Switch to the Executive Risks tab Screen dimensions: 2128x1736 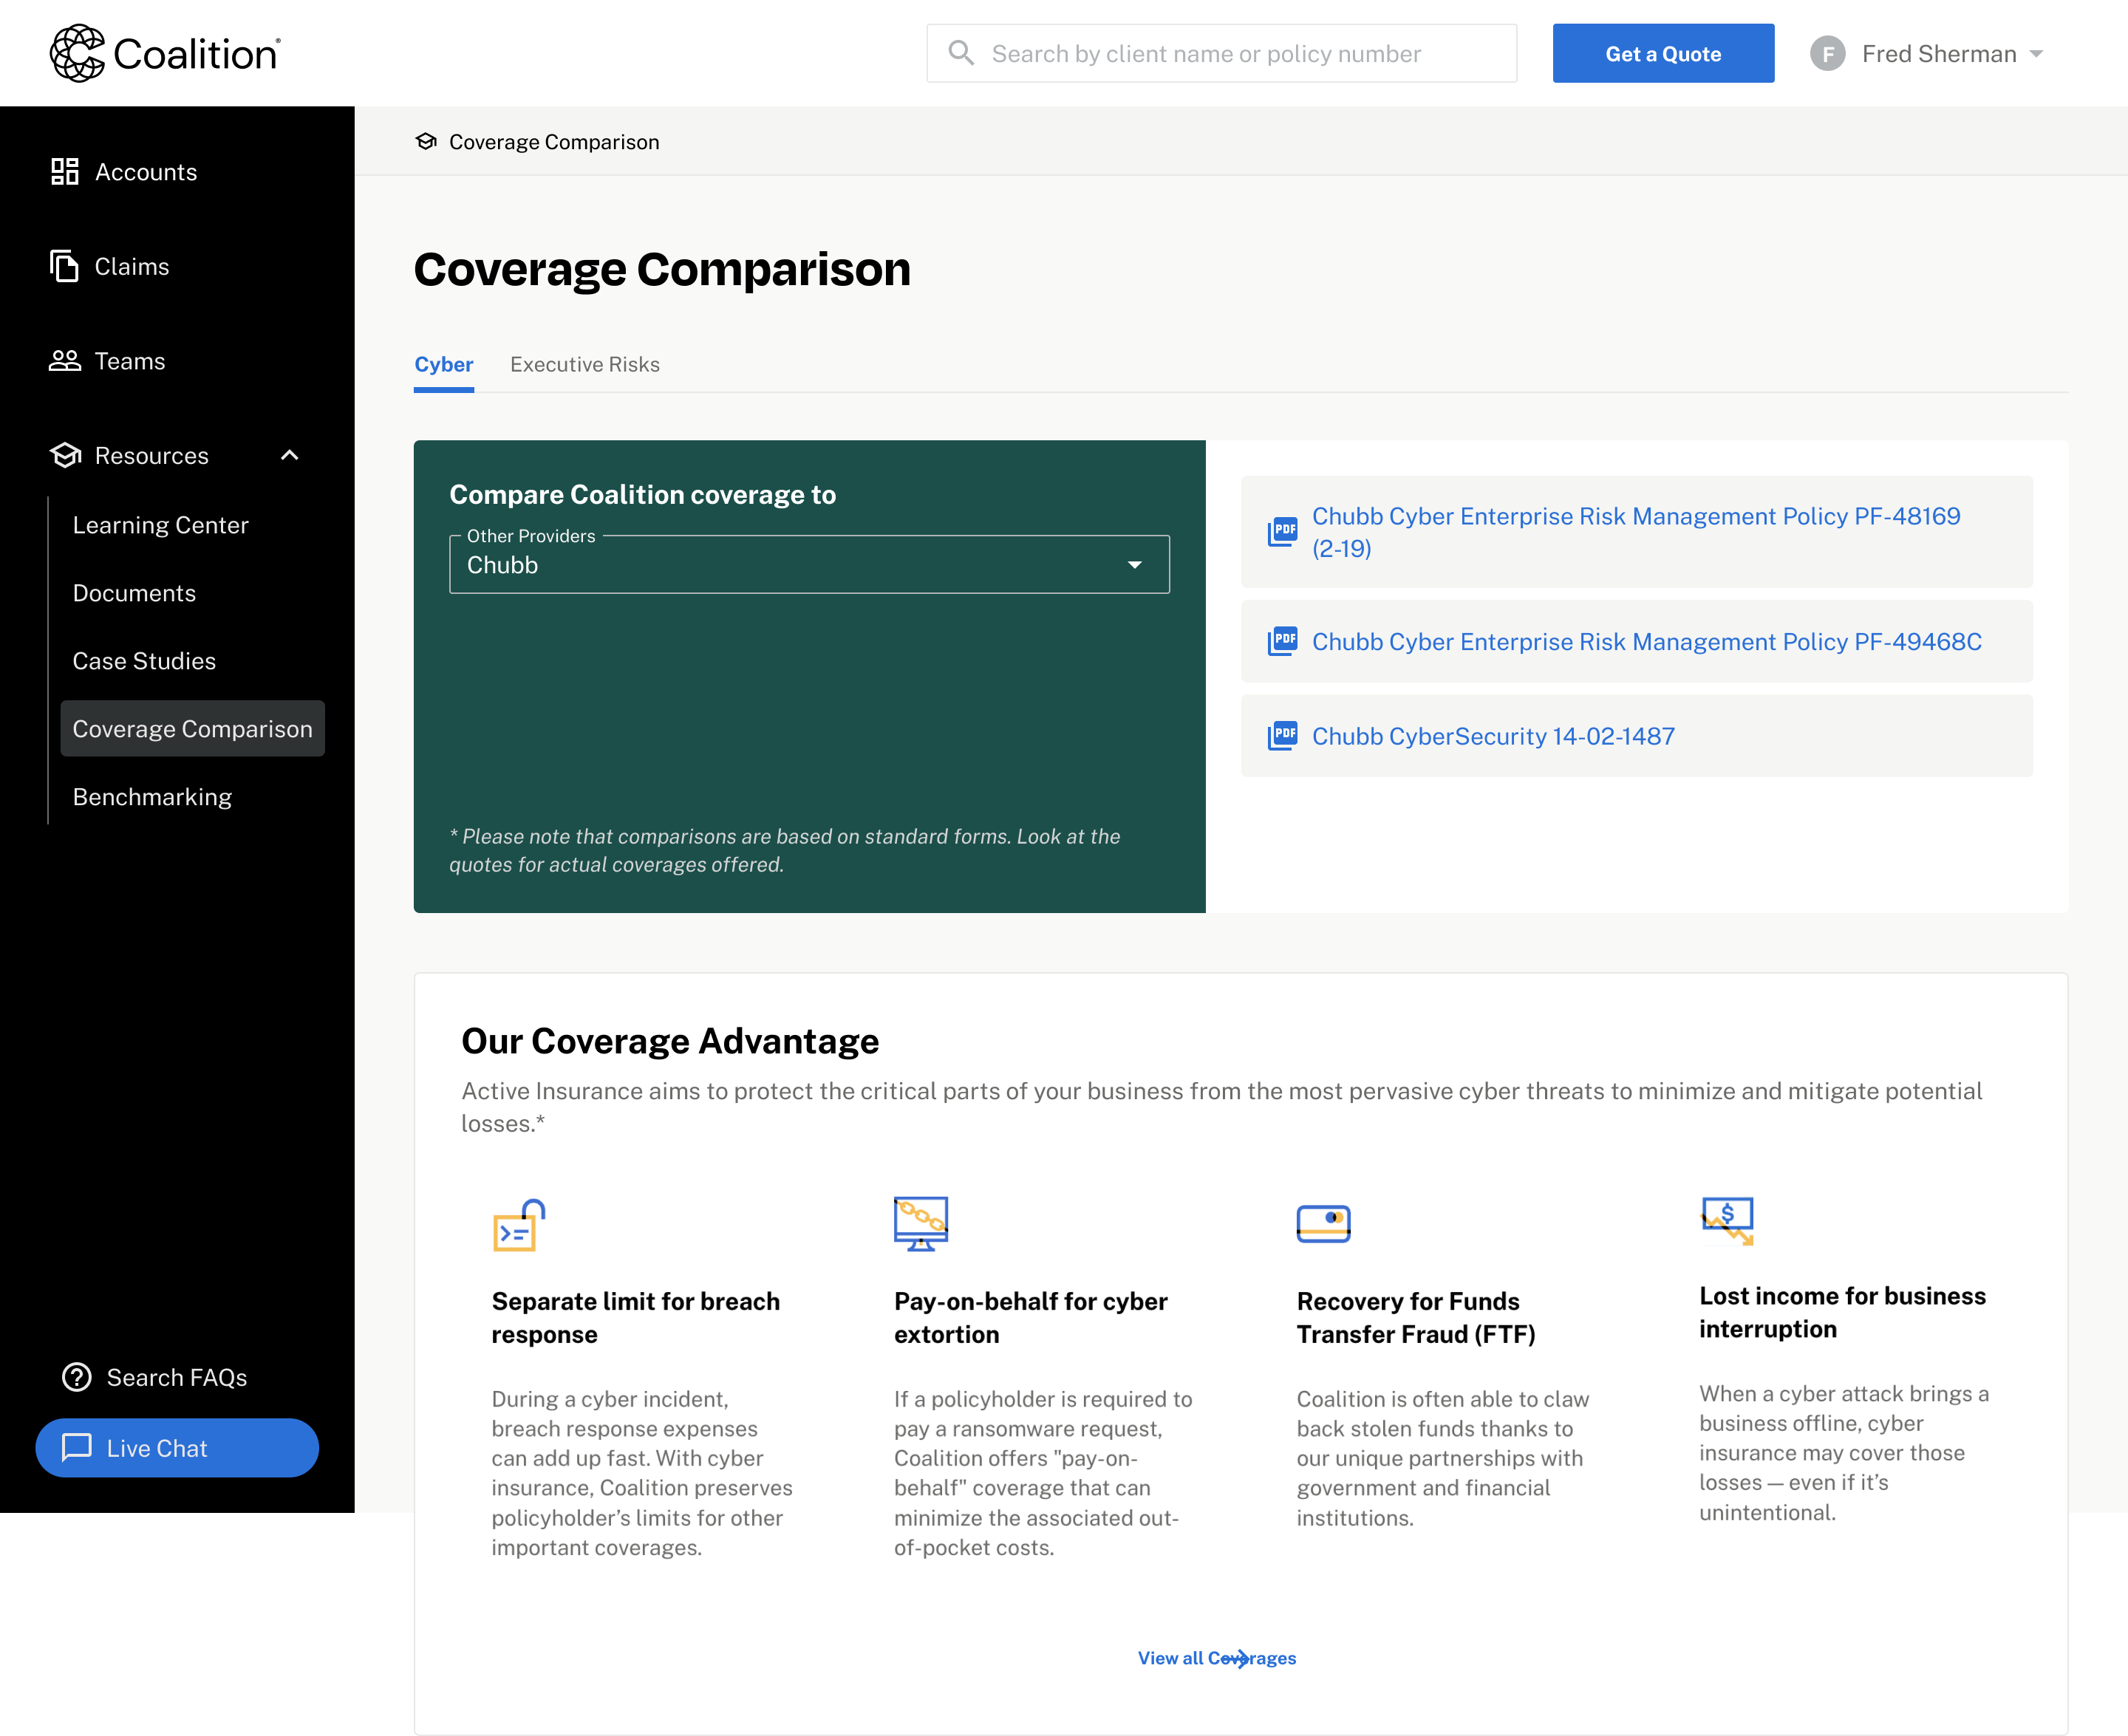pyautogui.click(x=585, y=364)
